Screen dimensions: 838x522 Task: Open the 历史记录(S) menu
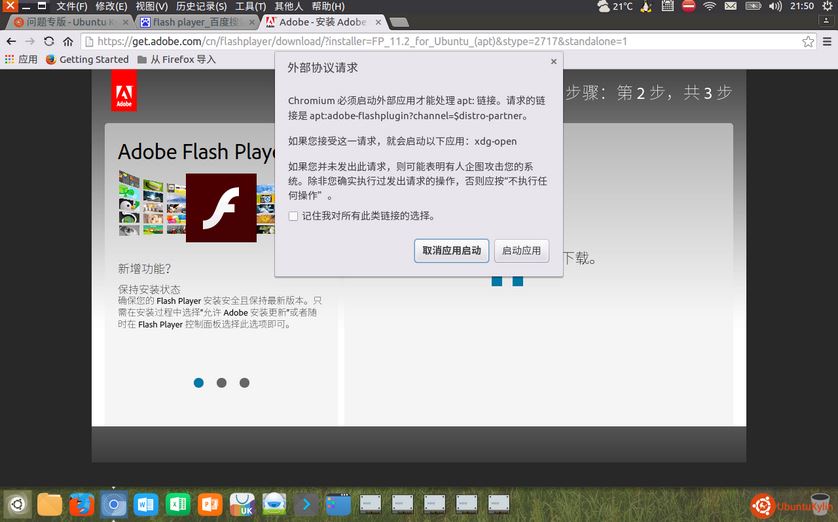click(x=201, y=6)
